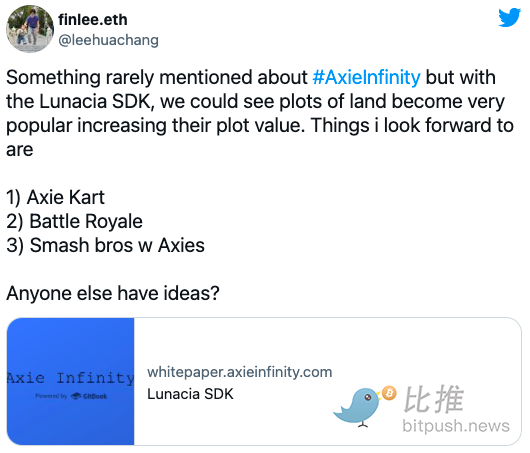This screenshot has height=453, width=530.
Task: Click "Powered by" text inside the thumbnail
Action: tap(51, 396)
